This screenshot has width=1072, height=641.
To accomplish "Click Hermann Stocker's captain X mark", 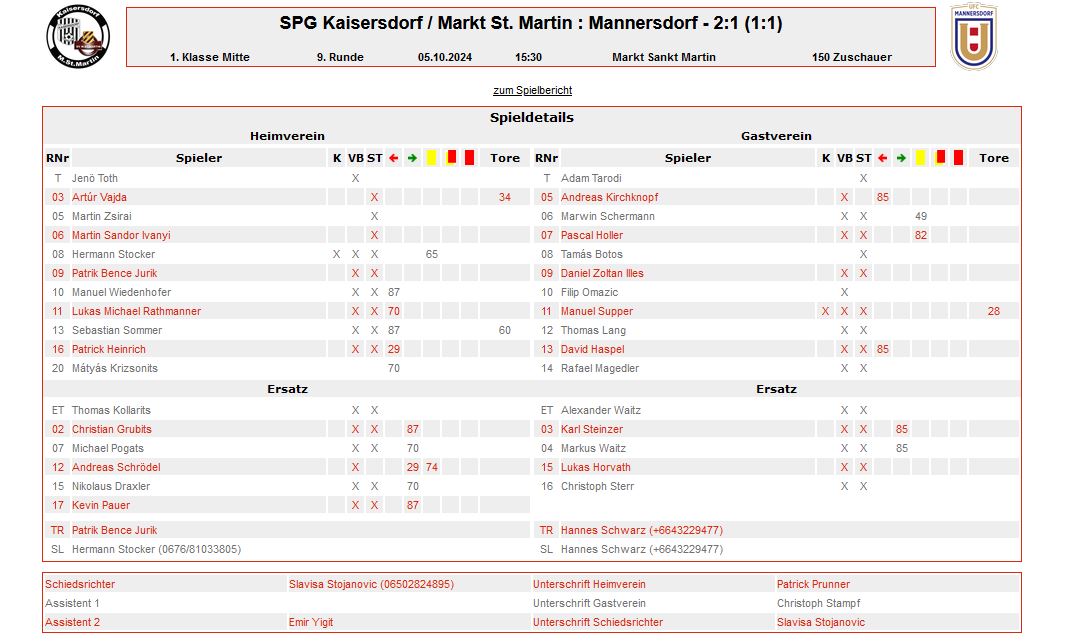I will [336, 254].
